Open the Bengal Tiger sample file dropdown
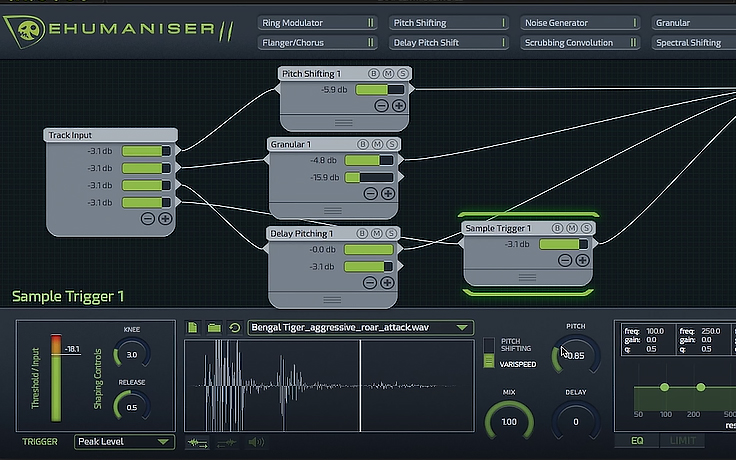Screen dimensions: 736x460 coord(360,328)
